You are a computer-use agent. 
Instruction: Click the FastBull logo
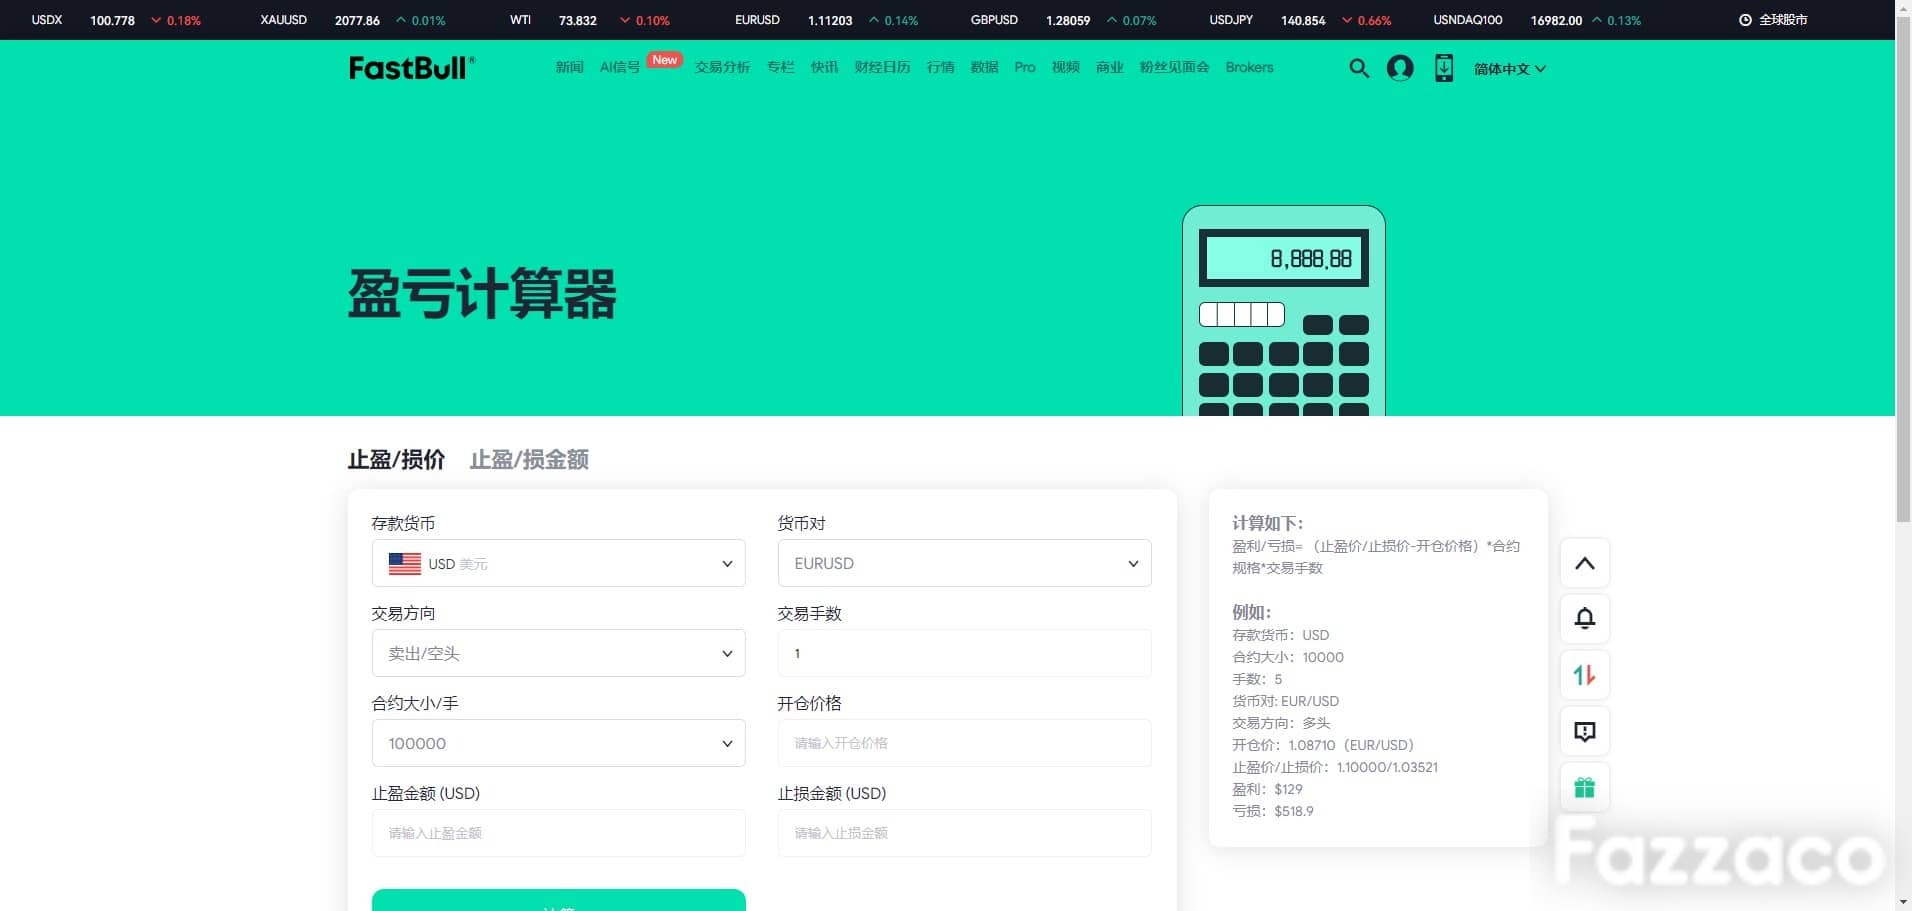[x=412, y=67]
